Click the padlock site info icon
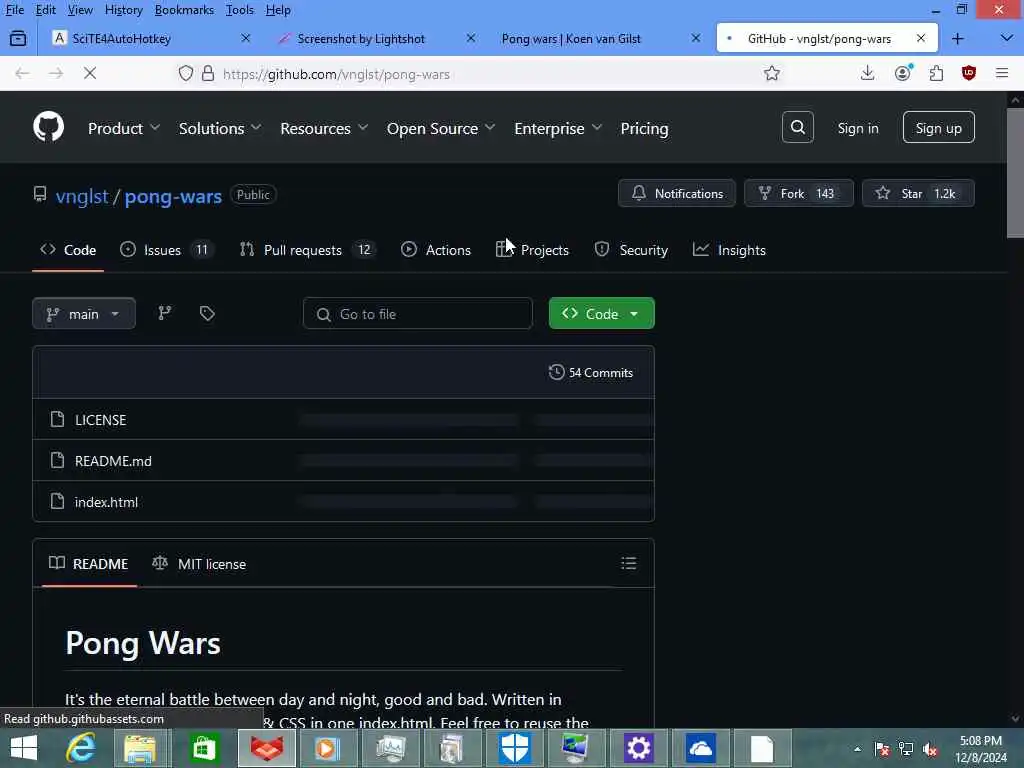 coord(208,73)
